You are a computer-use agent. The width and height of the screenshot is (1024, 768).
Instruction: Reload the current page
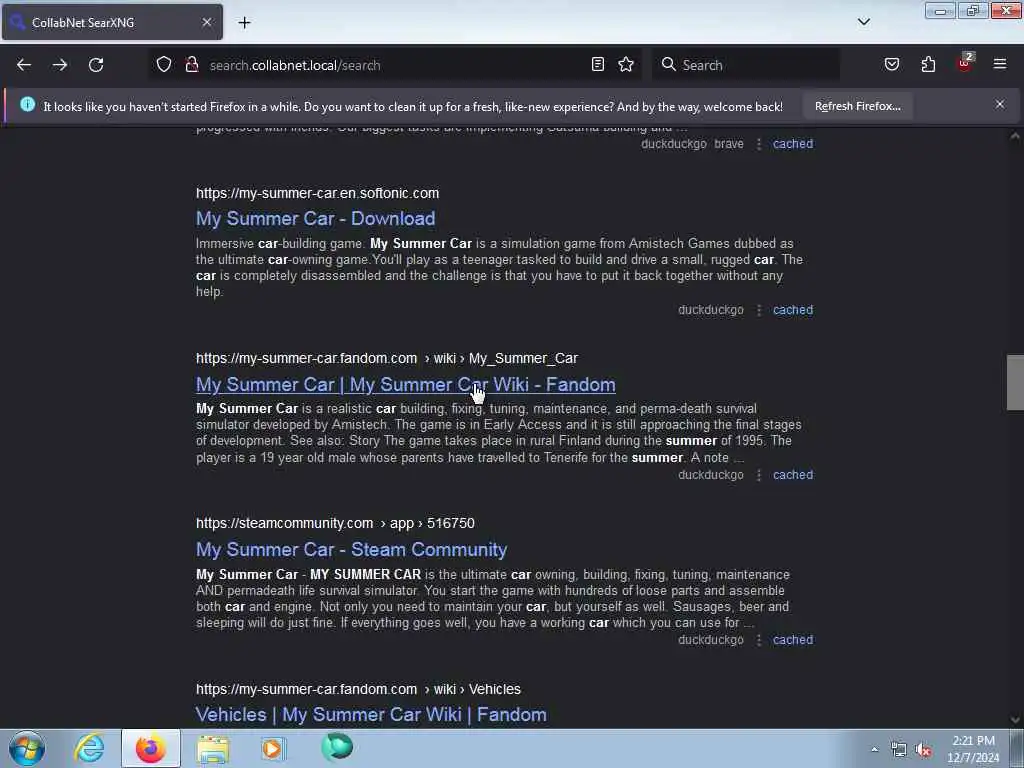tap(96, 65)
